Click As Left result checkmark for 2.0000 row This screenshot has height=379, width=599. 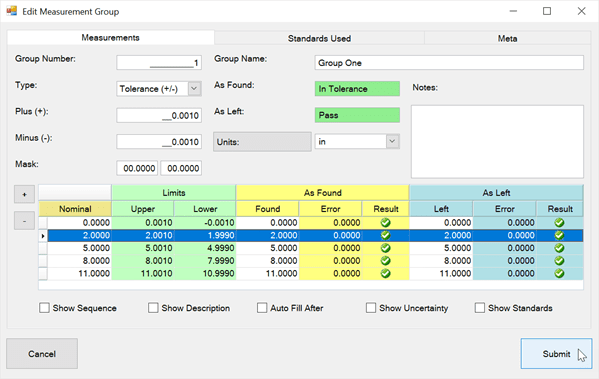559,235
